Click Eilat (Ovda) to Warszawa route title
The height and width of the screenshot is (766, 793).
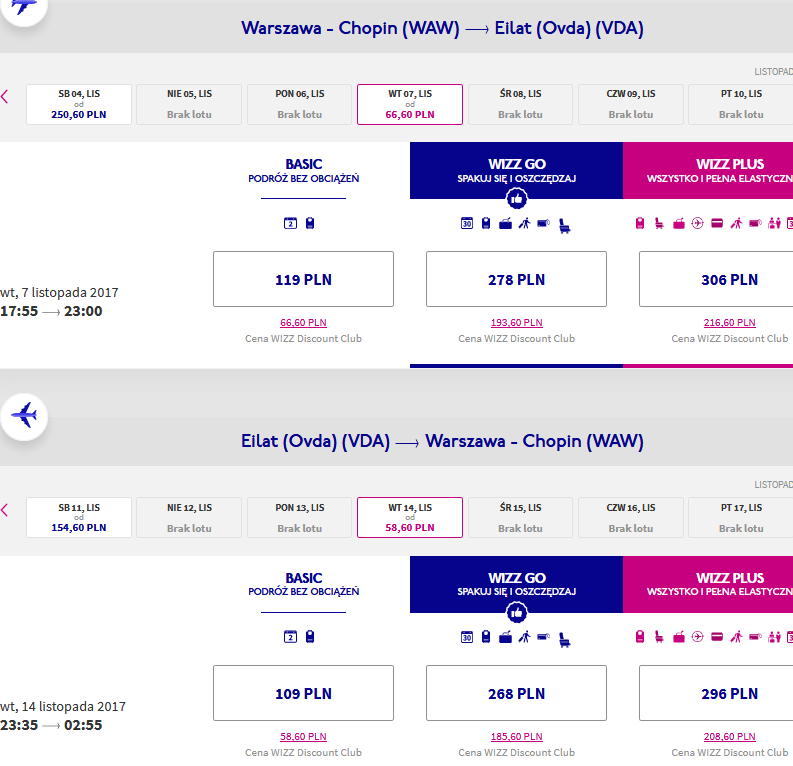(x=442, y=441)
